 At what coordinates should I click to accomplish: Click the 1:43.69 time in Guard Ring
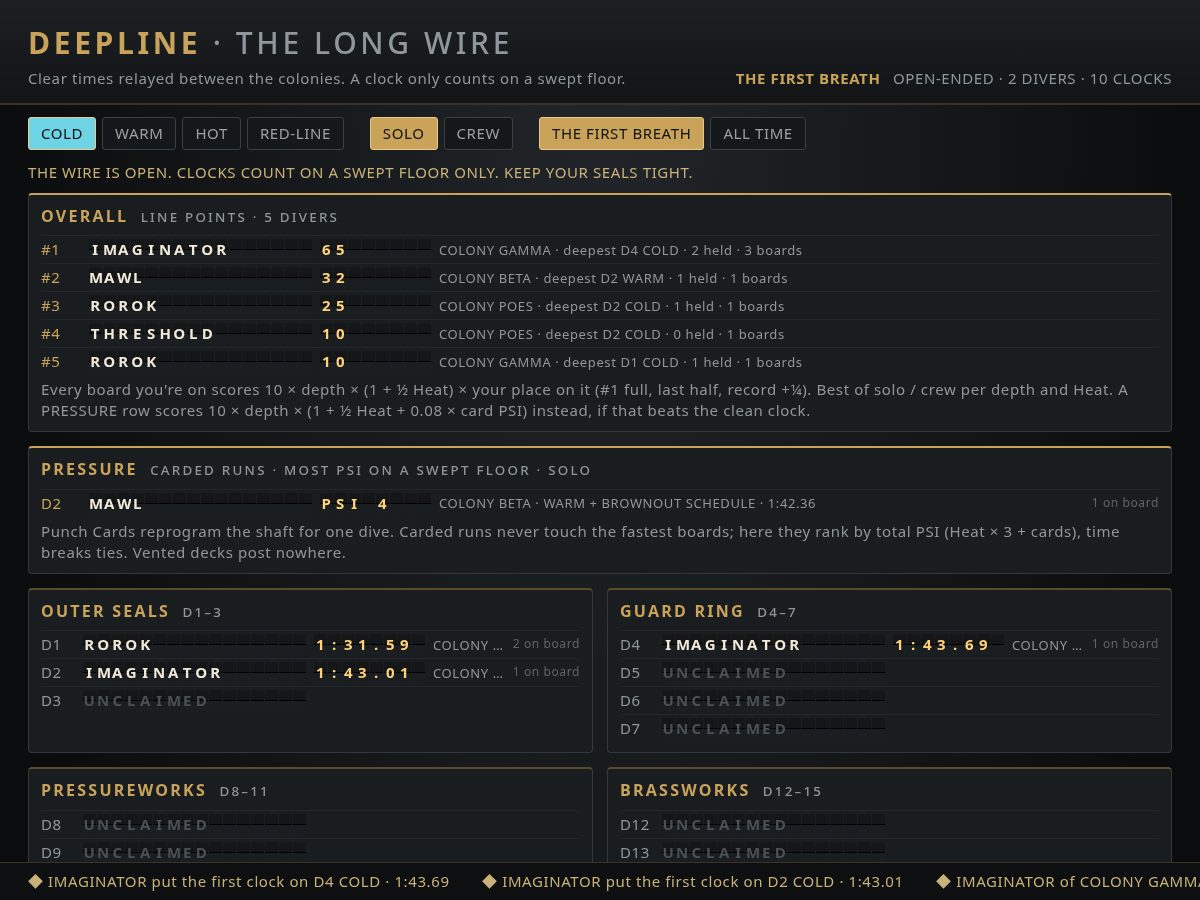point(943,645)
